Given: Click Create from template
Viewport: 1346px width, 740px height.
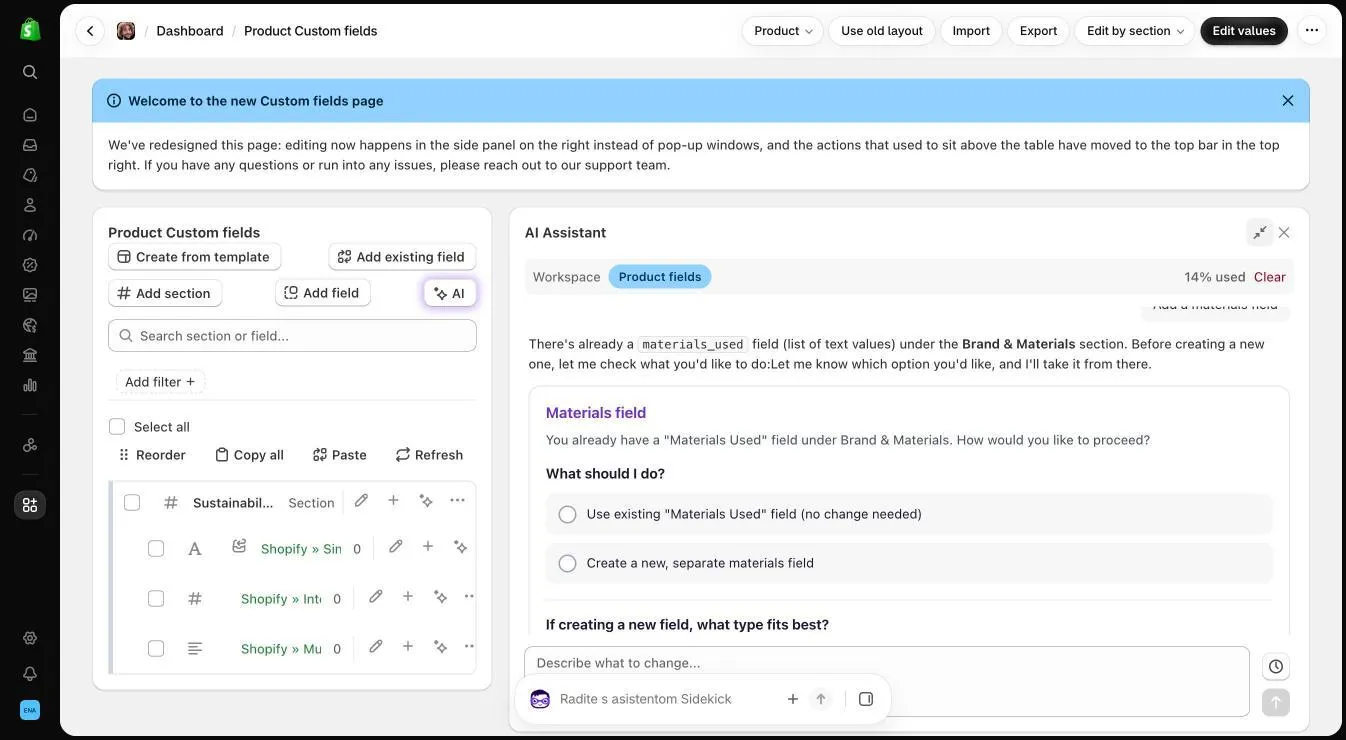Looking at the screenshot, I should pyautogui.click(x=194, y=257).
